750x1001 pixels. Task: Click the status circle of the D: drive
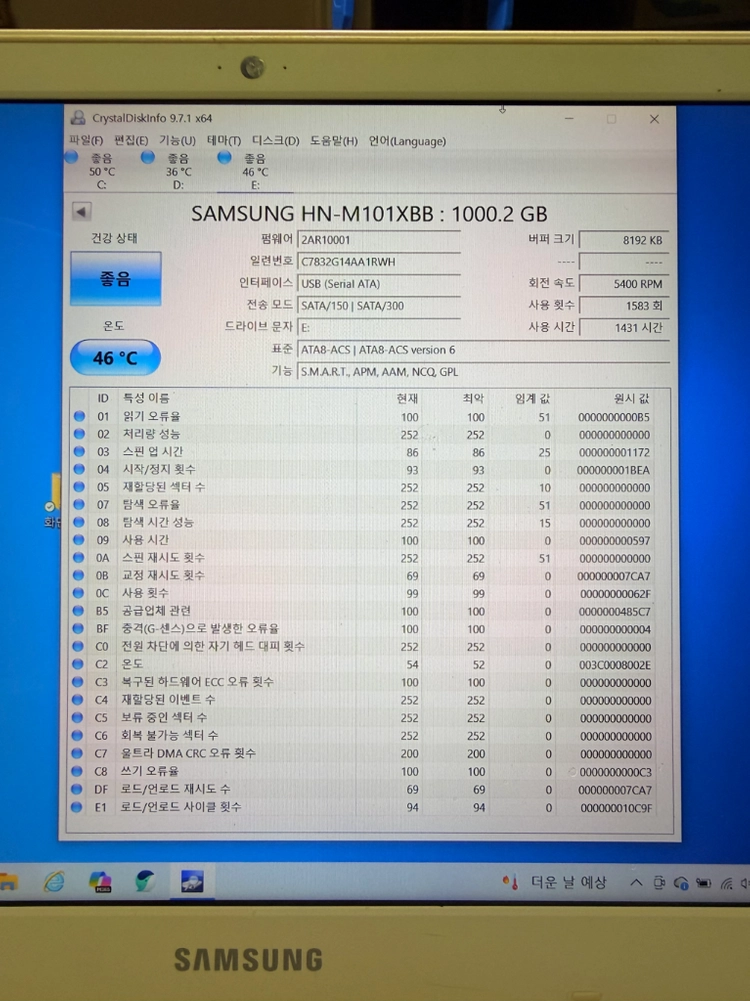tap(148, 157)
